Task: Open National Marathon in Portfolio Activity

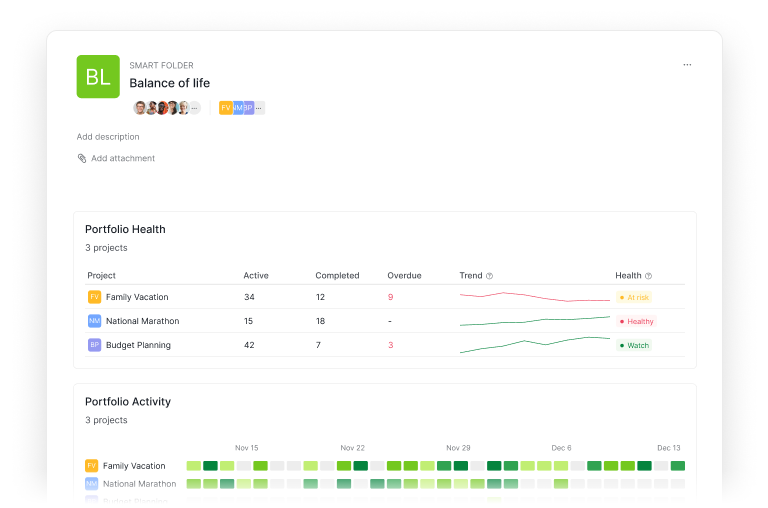Action: [140, 484]
